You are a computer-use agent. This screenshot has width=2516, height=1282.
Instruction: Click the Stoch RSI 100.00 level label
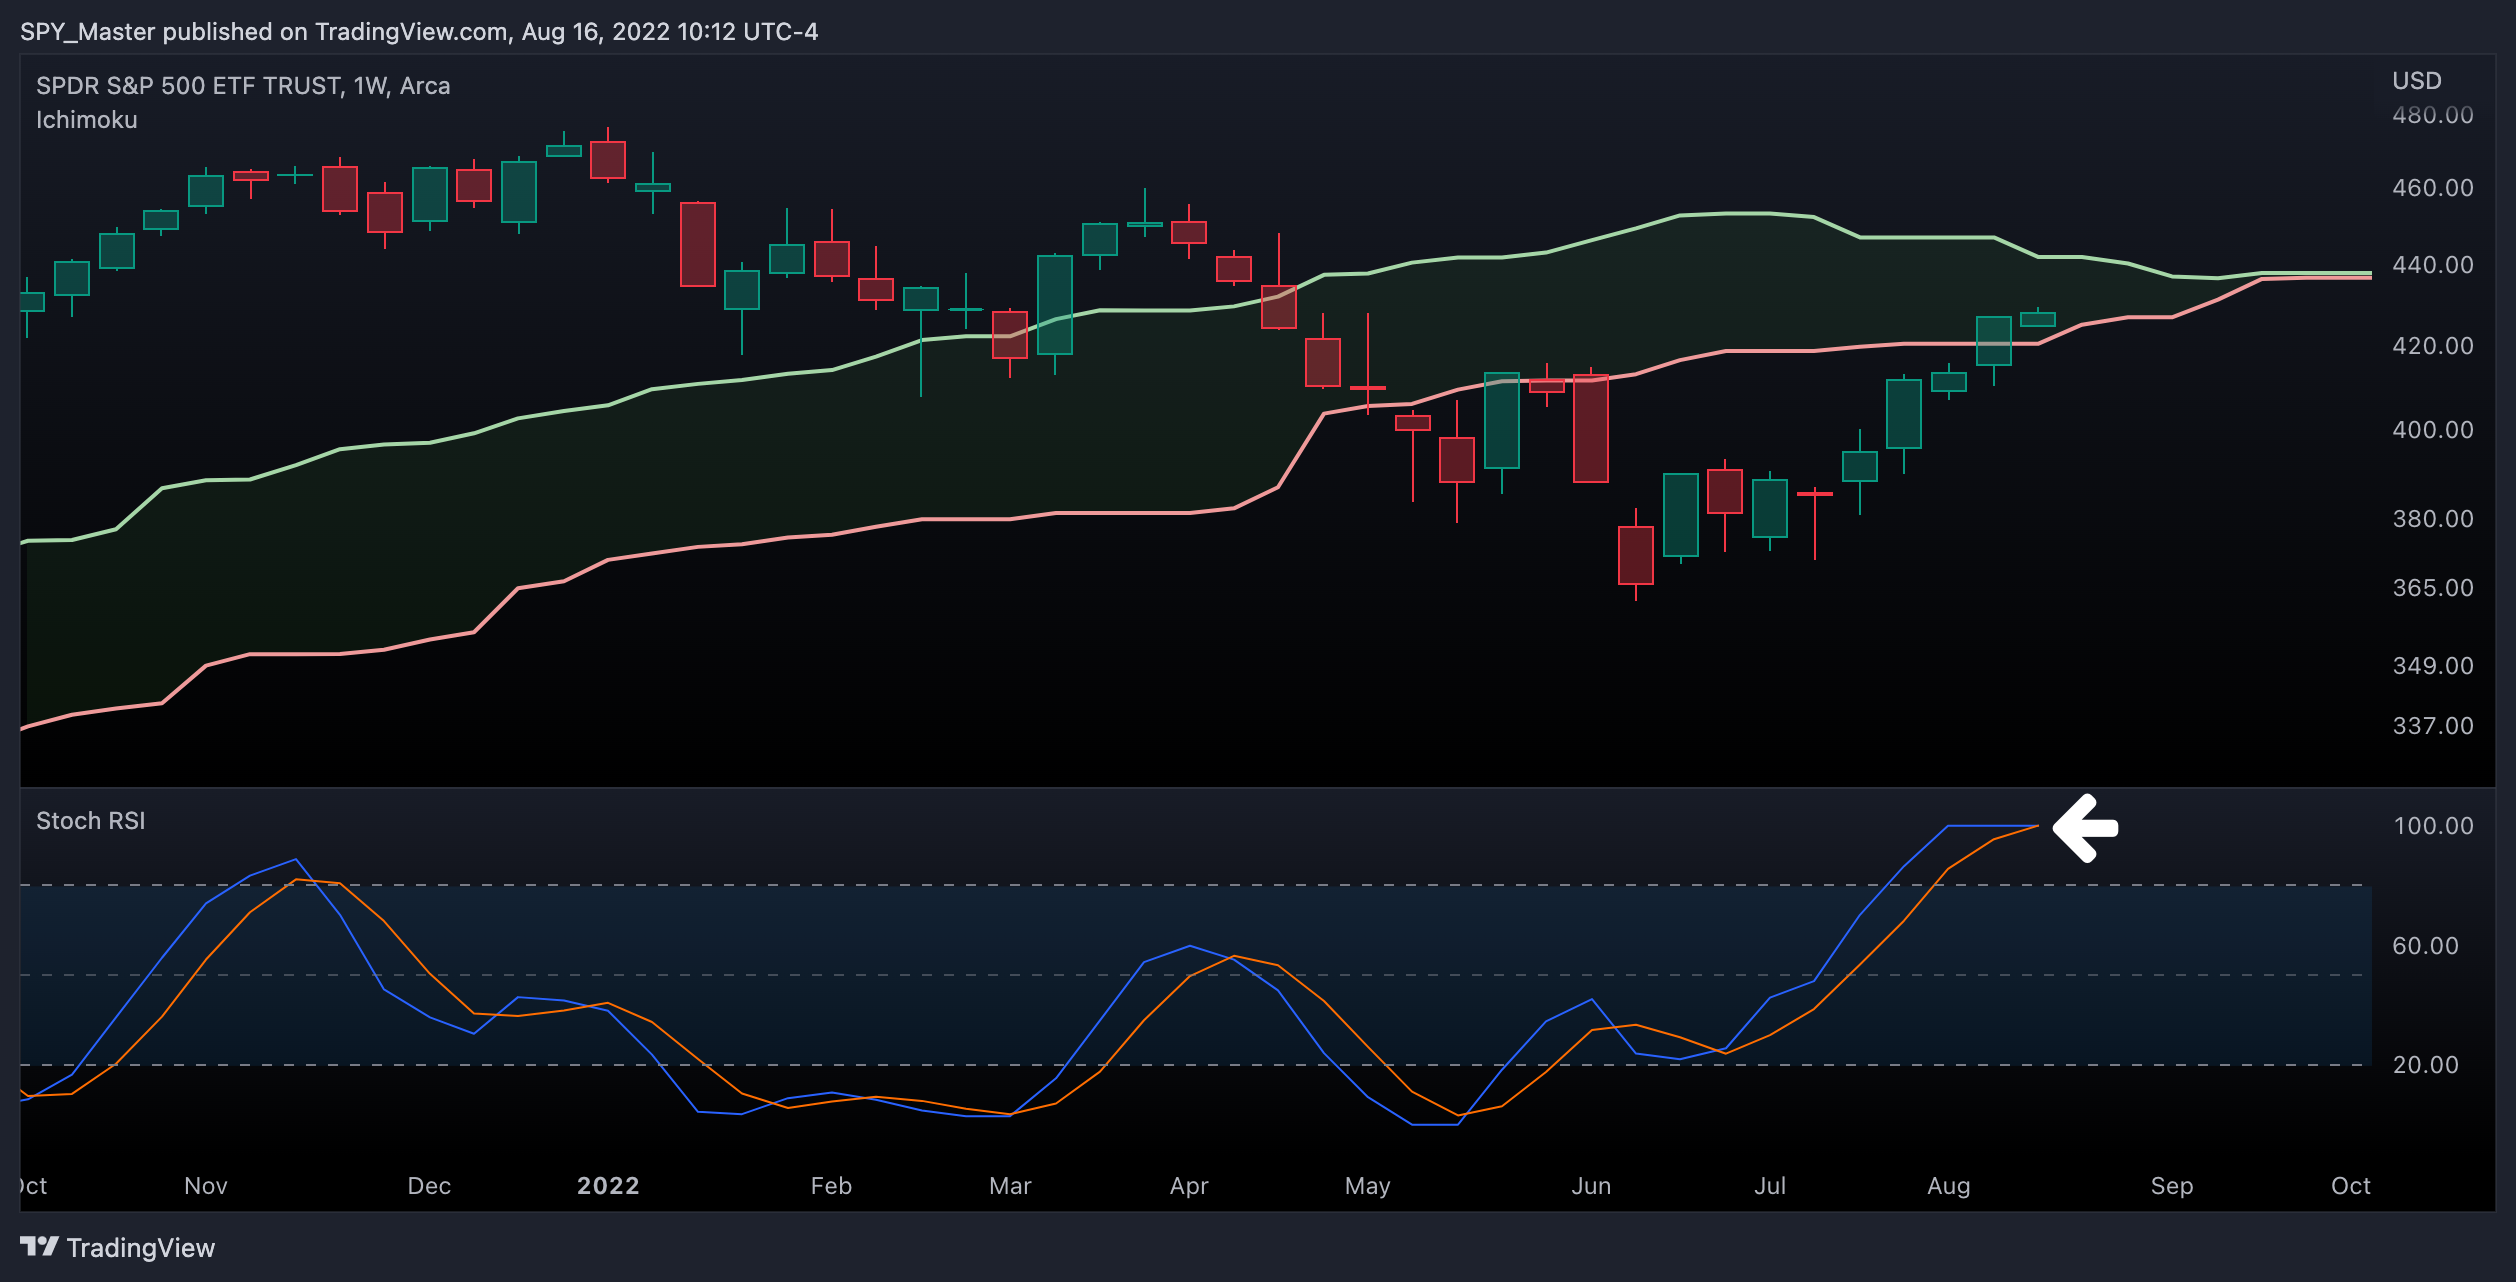(x=2433, y=826)
